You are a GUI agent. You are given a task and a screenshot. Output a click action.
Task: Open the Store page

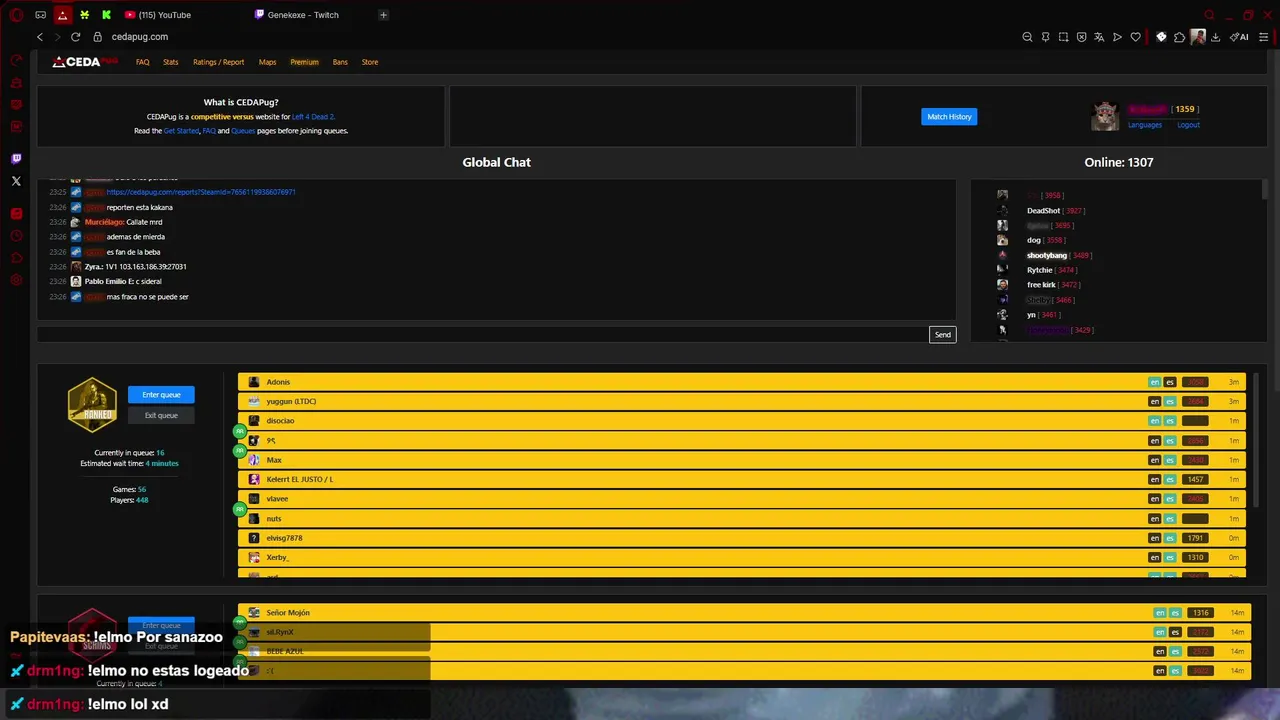pos(370,62)
